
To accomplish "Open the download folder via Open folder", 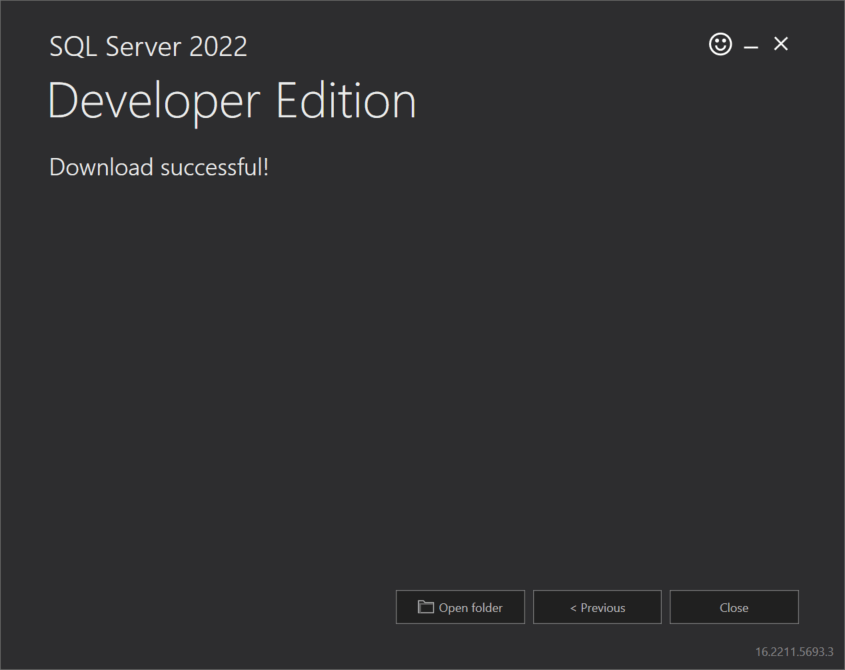I will click(x=460, y=607).
